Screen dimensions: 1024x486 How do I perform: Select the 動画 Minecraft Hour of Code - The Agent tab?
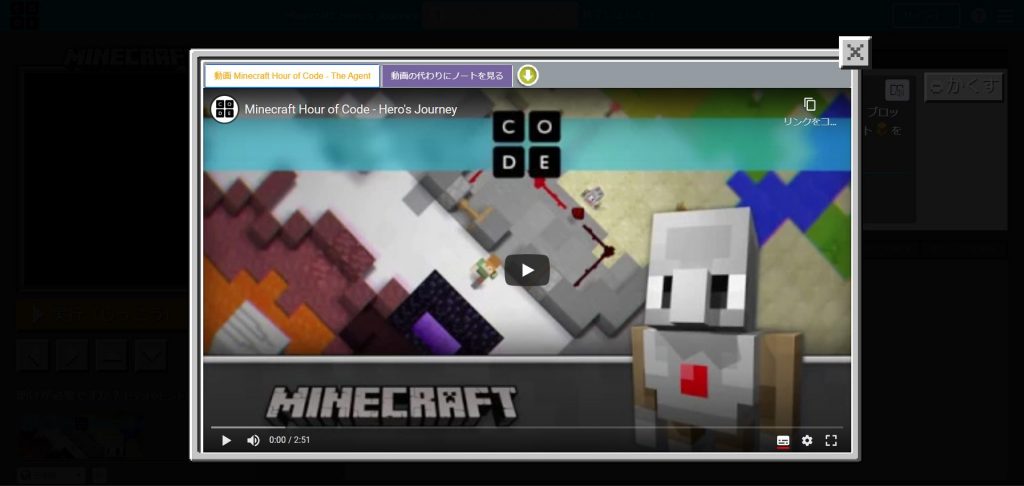point(292,76)
